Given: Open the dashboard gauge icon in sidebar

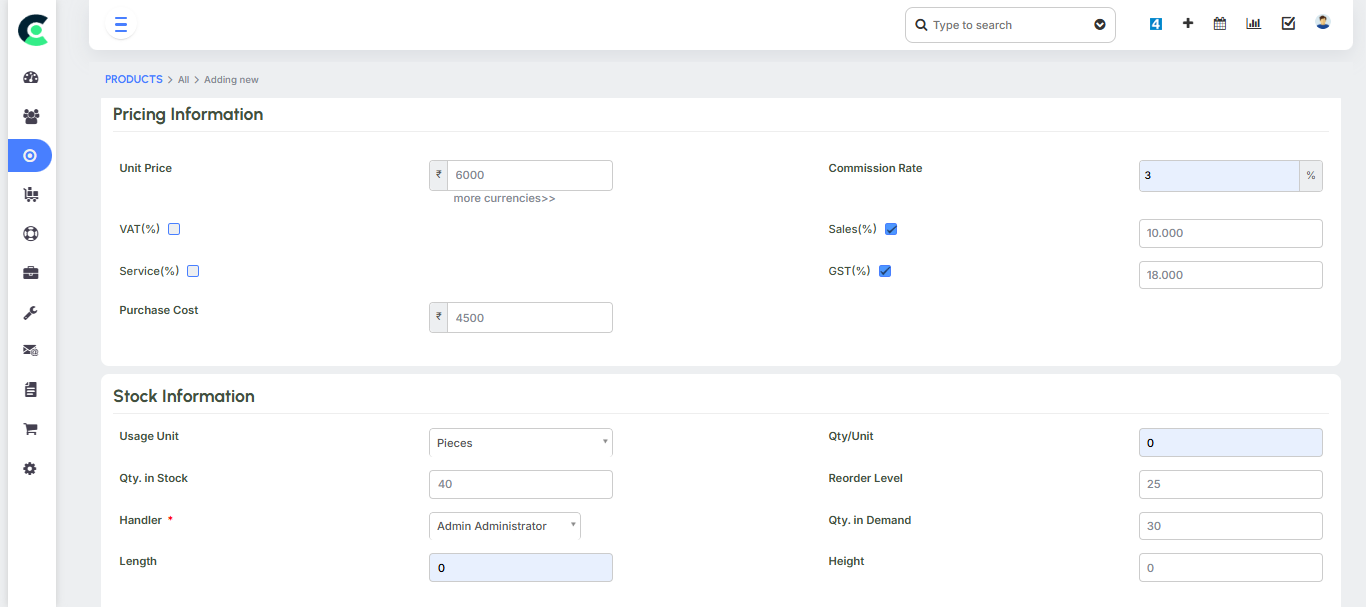Looking at the screenshot, I should point(30,77).
